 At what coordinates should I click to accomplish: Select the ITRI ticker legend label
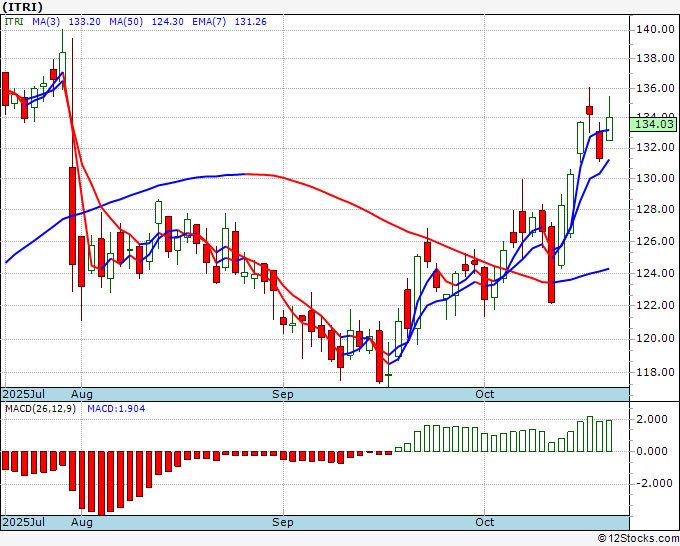coord(14,21)
